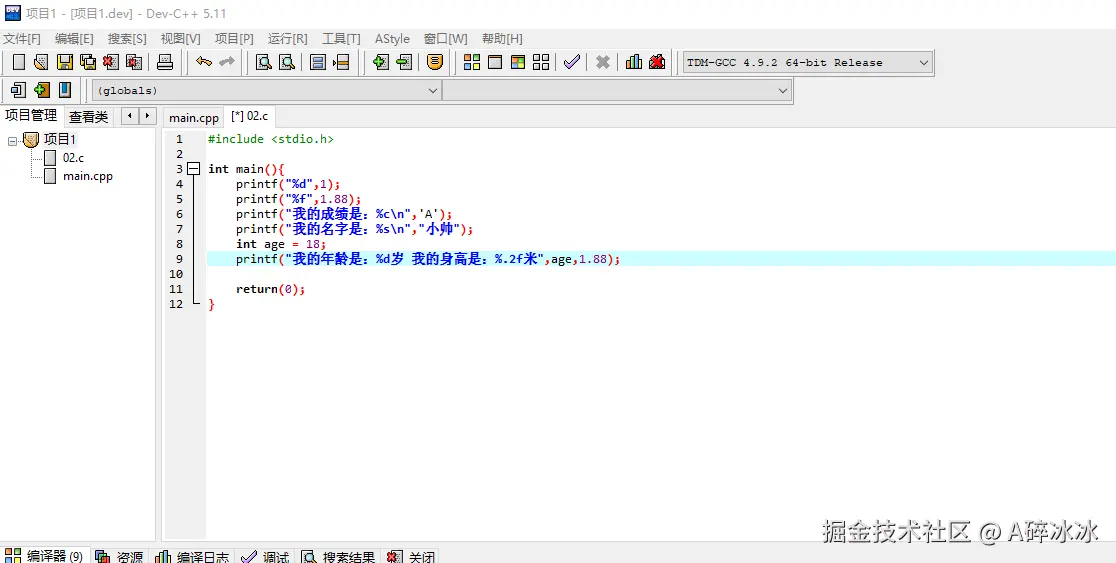Viewport: 1116px width, 563px height.
Task: Open Project options with the shield icon
Action: (435, 62)
